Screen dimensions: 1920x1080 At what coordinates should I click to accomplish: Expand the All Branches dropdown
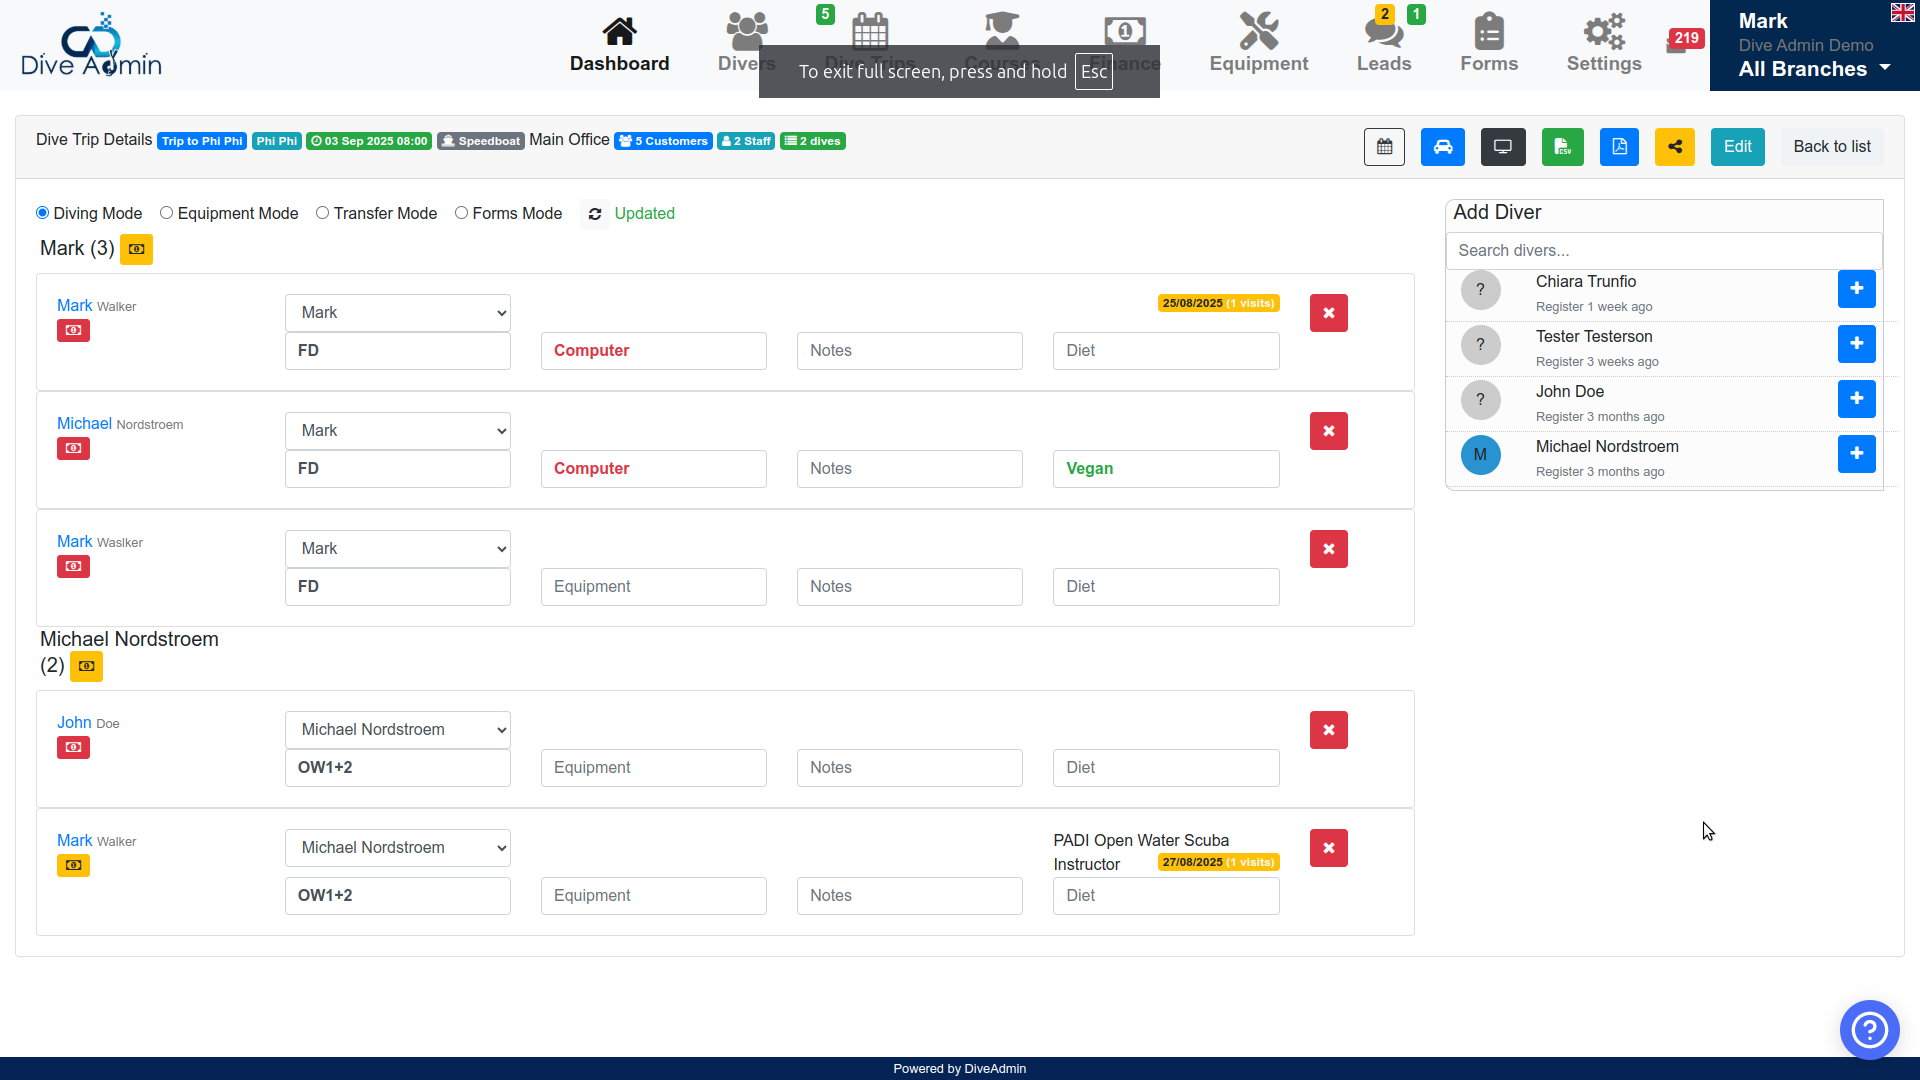(x=1814, y=69)
